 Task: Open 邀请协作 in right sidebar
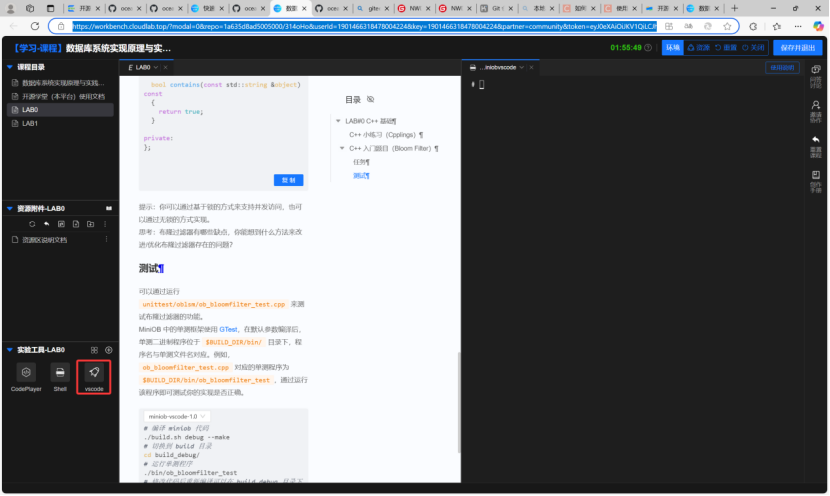coord(816,112)
